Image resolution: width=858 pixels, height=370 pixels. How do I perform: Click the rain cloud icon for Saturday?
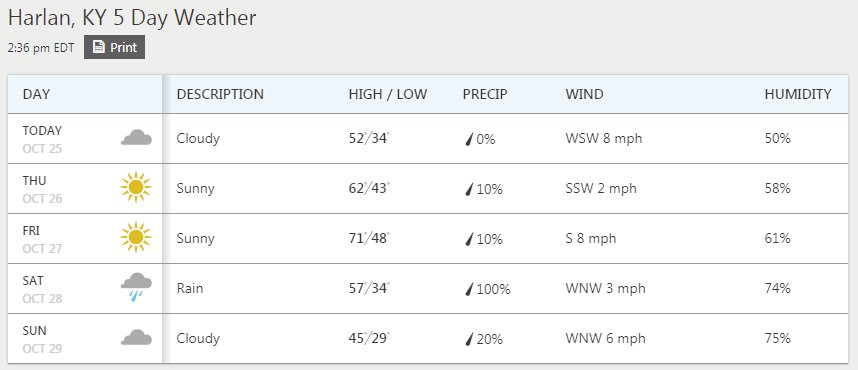click(x=136, y=287)
